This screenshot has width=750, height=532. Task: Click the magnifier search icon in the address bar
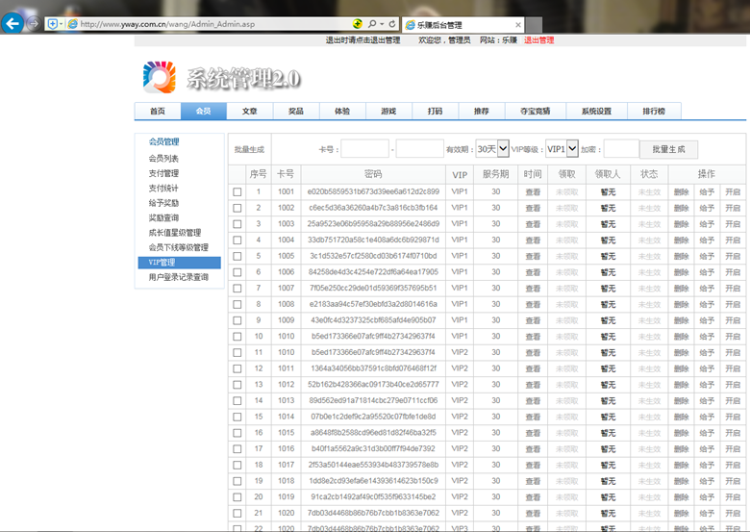click(x=372, y=23)
